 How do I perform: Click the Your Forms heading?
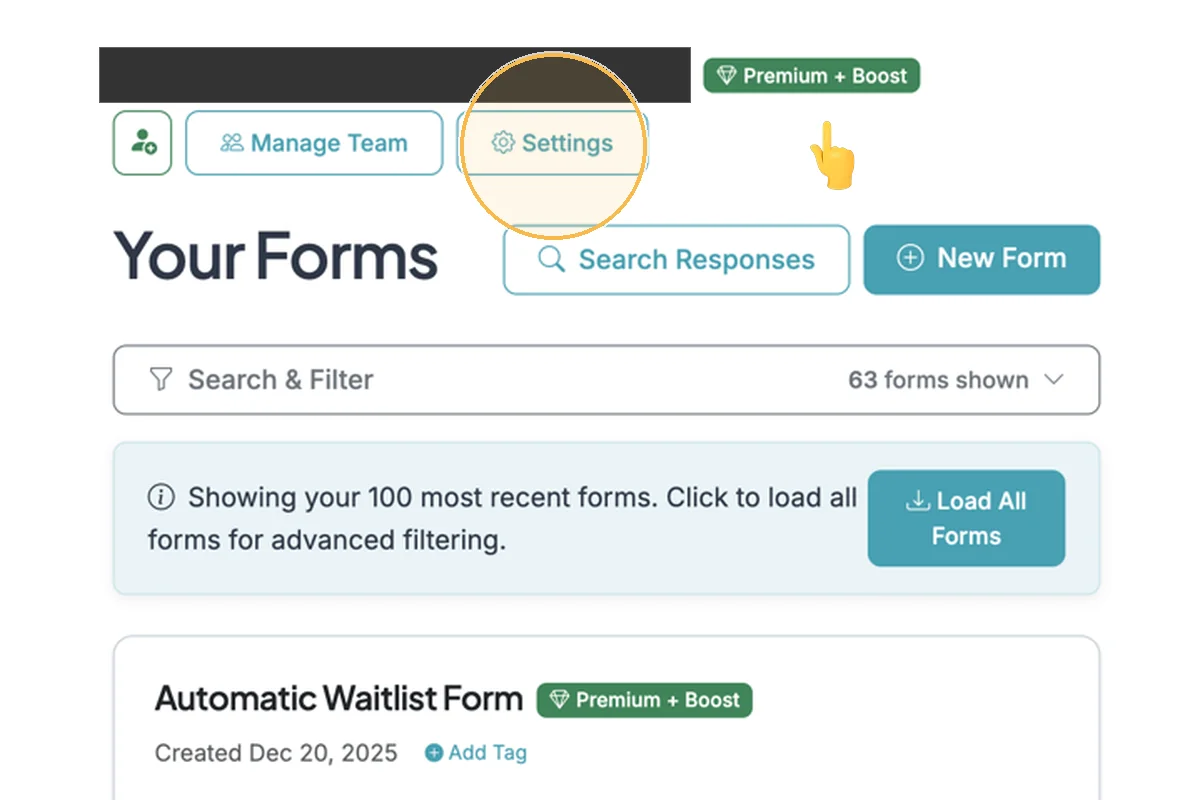coord(275,255)
